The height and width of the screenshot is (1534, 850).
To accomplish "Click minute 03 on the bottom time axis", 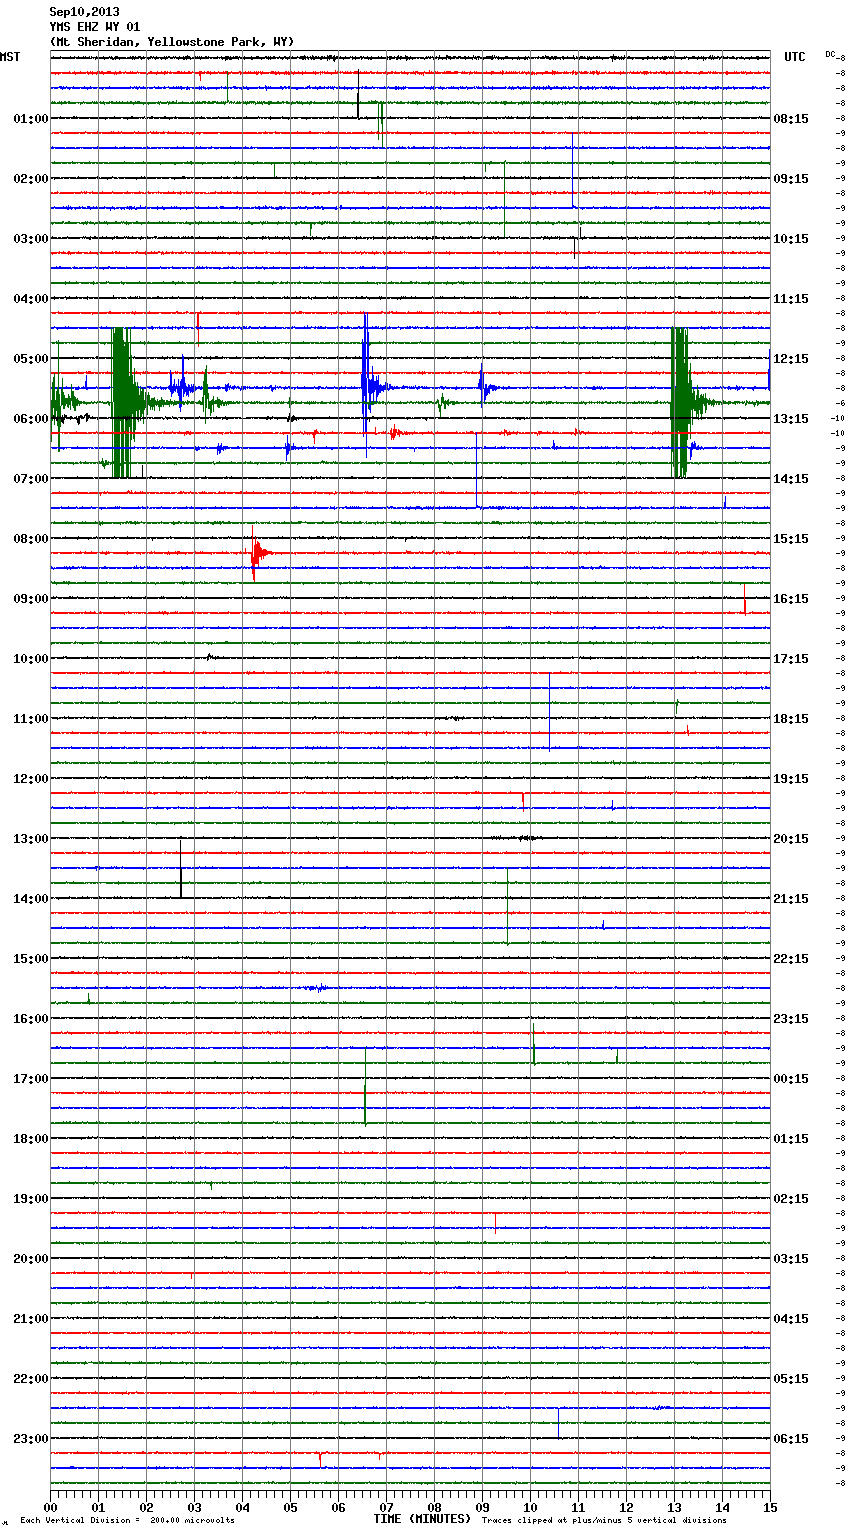I will pyautogui.click(x=194, y=1507).
